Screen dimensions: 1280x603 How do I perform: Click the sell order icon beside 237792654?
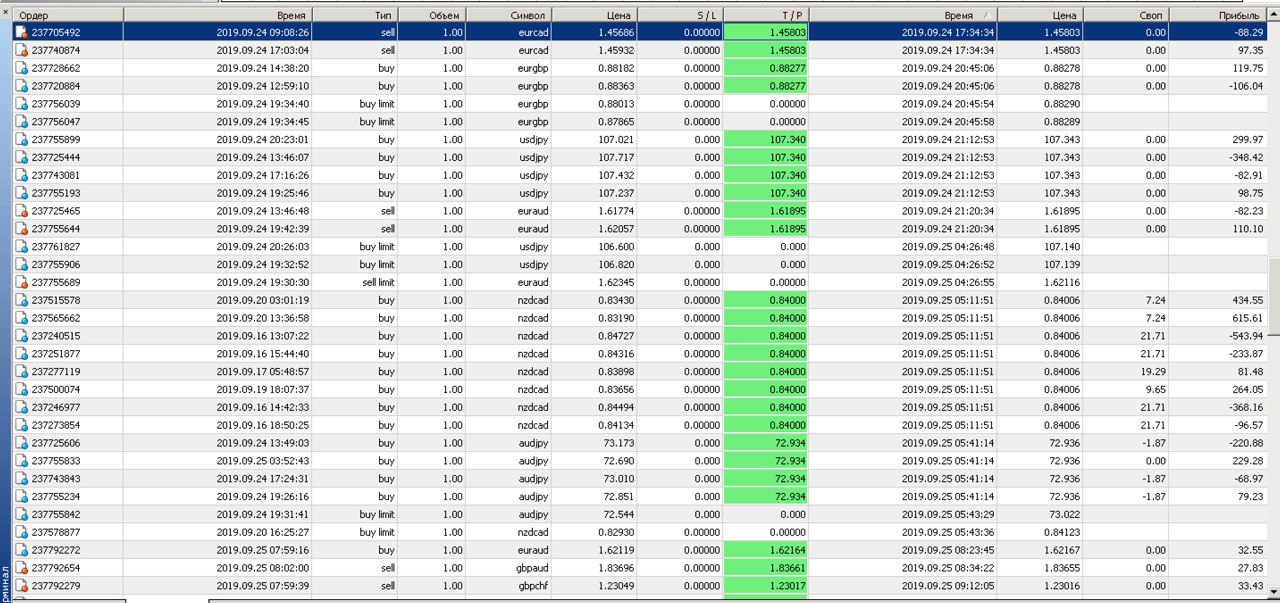(x=21, y=568)
